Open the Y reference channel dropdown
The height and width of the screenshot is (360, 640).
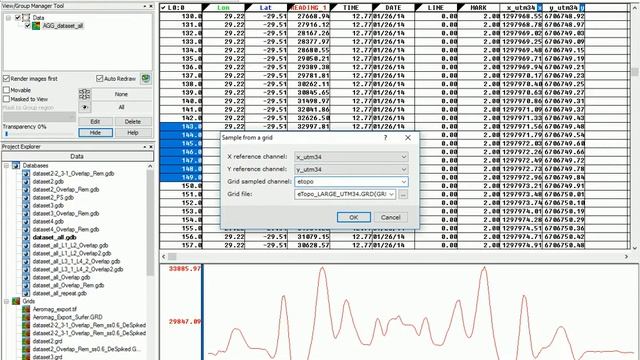click(x=403, y=169)
